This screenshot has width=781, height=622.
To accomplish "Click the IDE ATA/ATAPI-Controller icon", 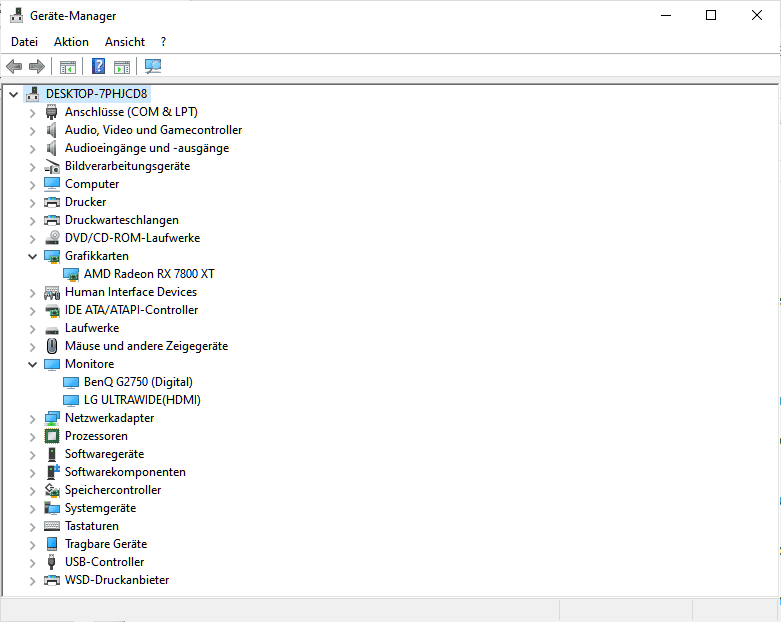I will [52, 311].
